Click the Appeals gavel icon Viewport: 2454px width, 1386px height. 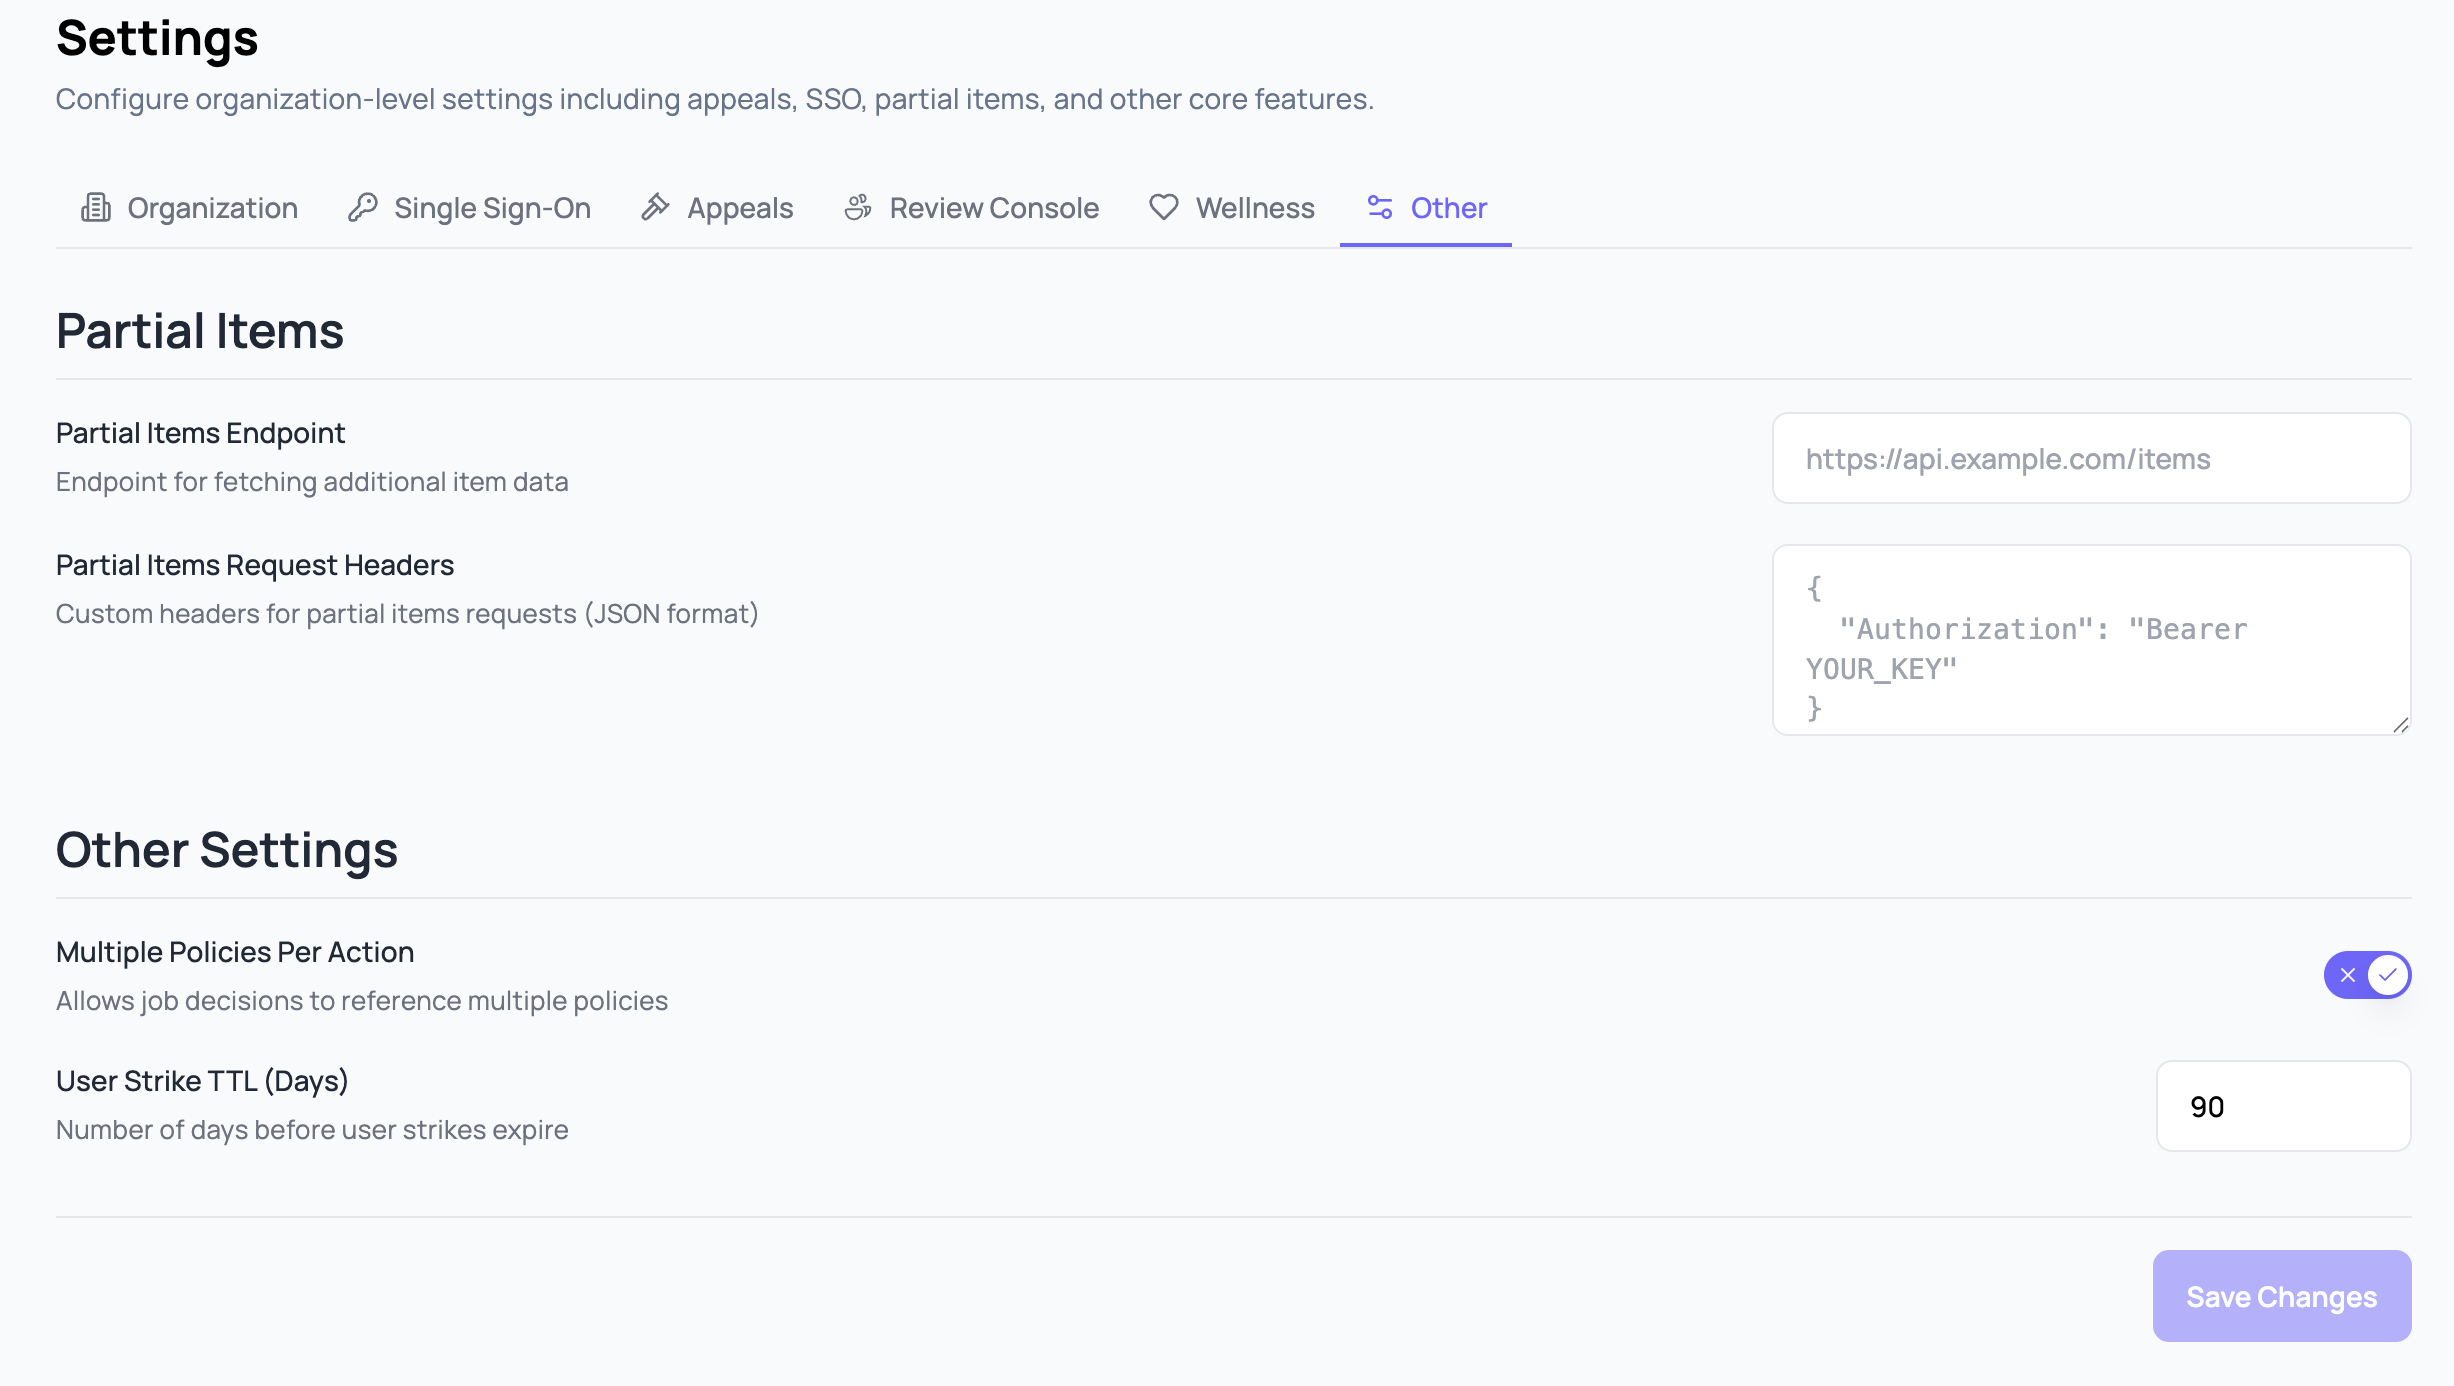655,207
